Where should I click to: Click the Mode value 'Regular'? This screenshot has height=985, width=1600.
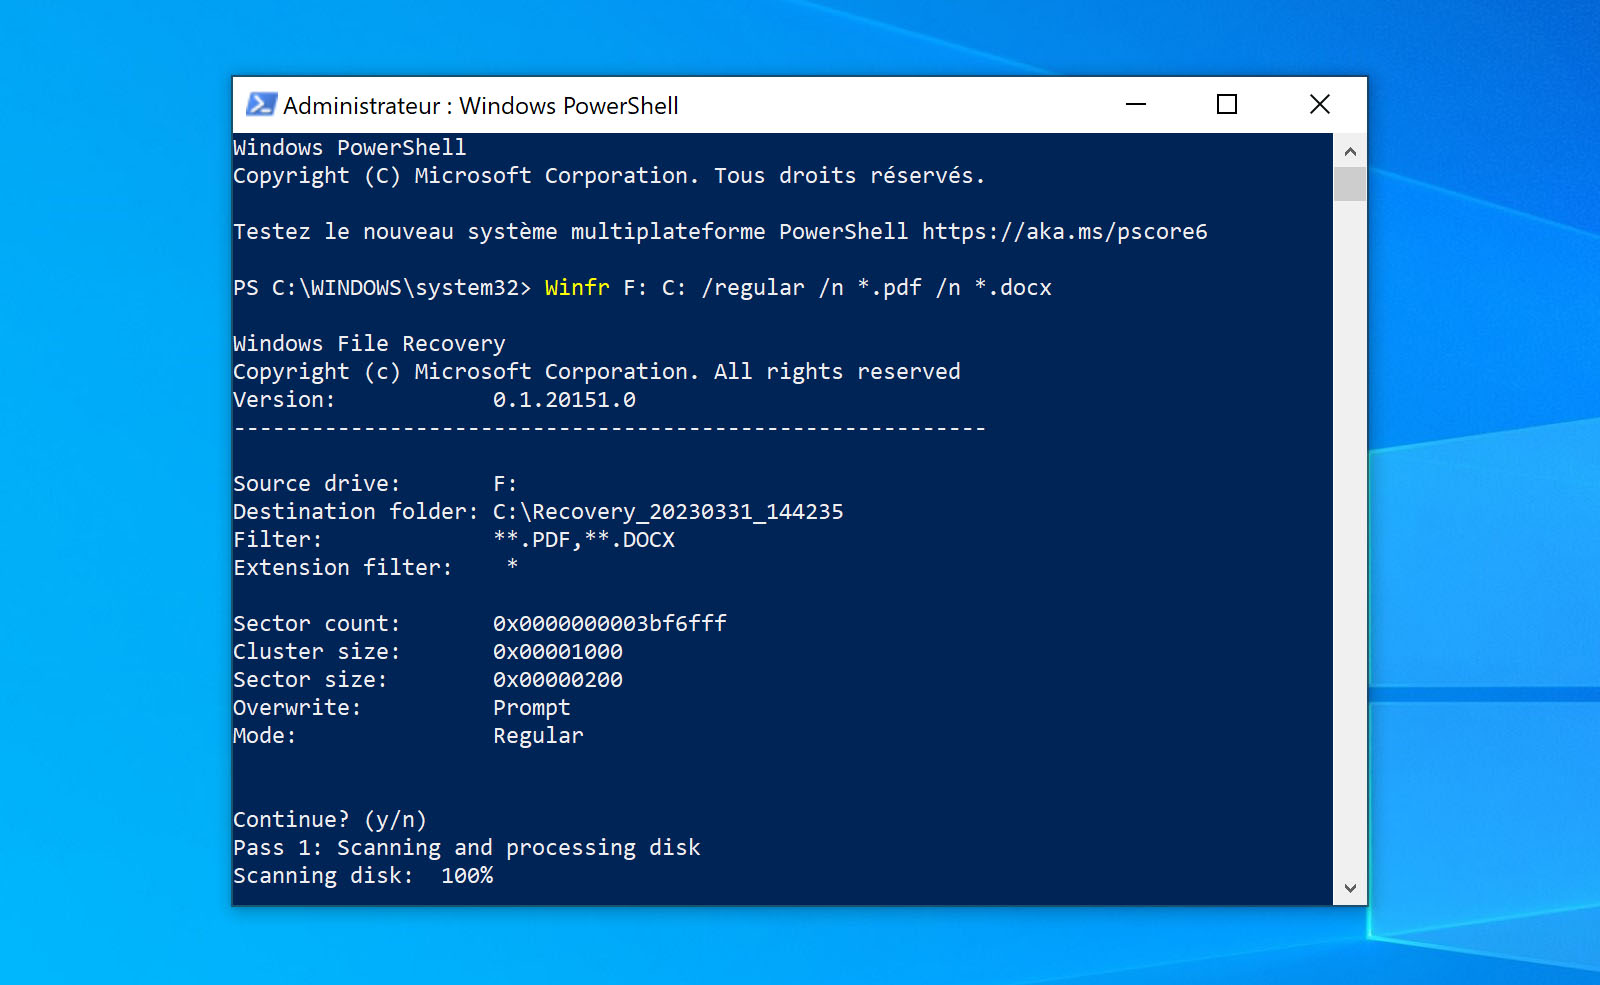538,736
